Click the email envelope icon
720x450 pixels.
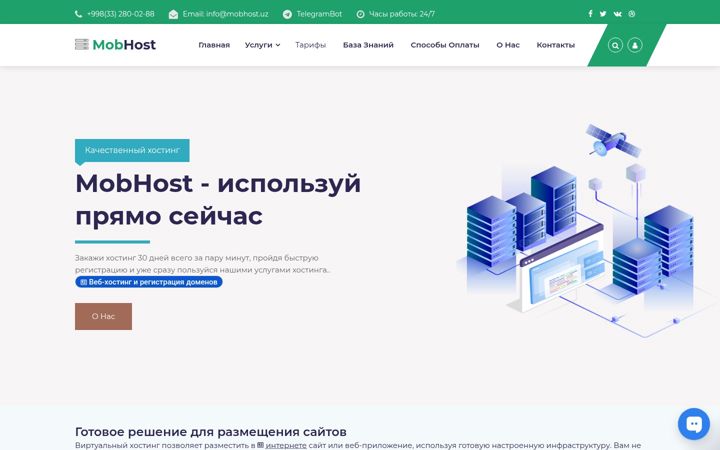tap(173, 14)
